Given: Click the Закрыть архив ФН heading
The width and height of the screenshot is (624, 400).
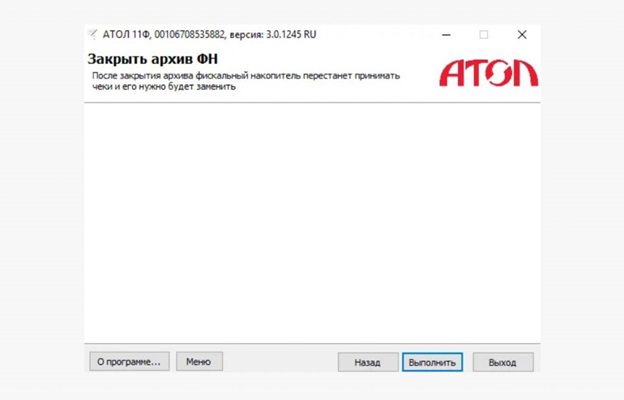Looking at the screenshot, I should click(153, 59).
